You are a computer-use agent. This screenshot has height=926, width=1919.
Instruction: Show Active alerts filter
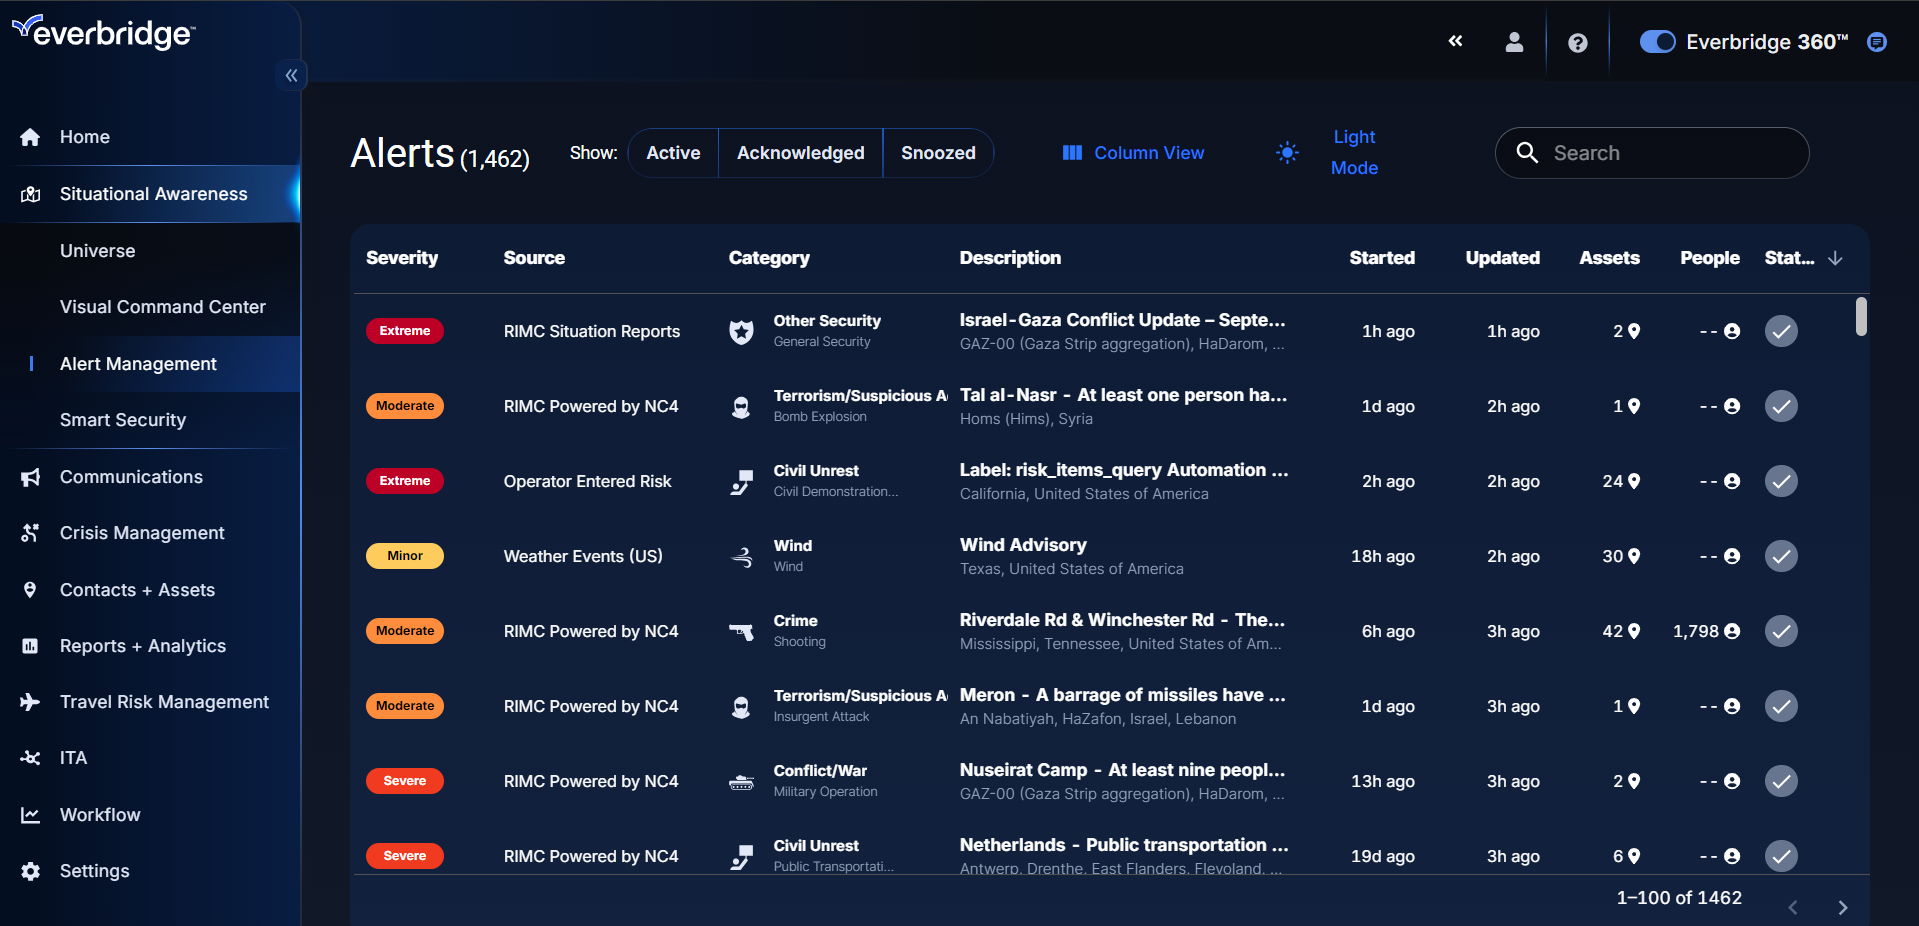coord(673,153)
